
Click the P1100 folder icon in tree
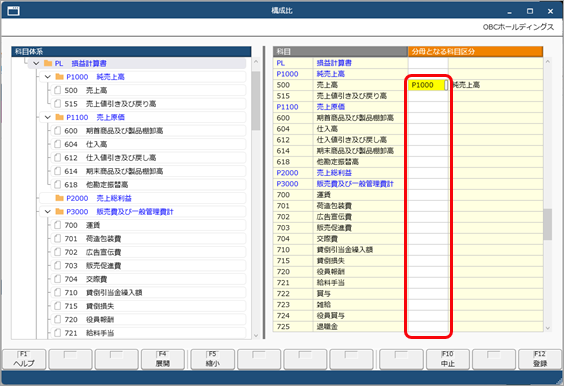59,117
